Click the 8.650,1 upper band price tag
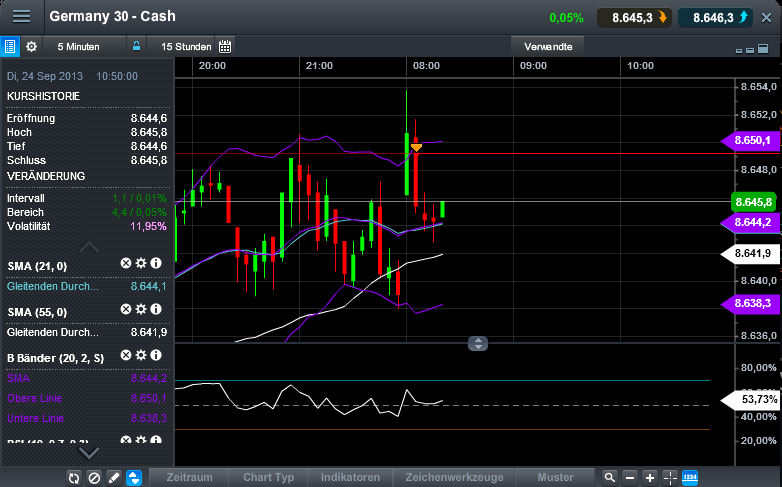Viewport: 782px width, 487px height. [x=751, y=140]
